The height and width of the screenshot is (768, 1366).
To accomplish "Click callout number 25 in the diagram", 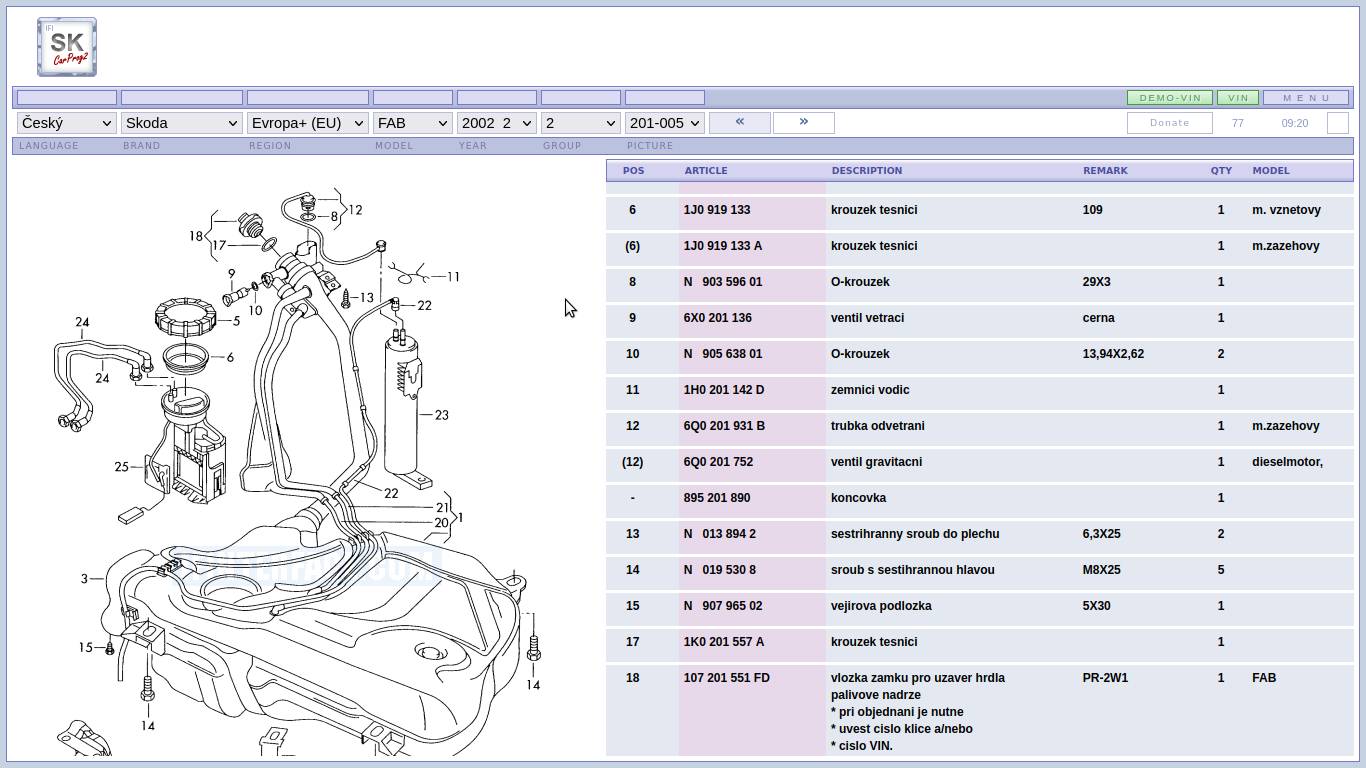I will (x=122, y=467).
